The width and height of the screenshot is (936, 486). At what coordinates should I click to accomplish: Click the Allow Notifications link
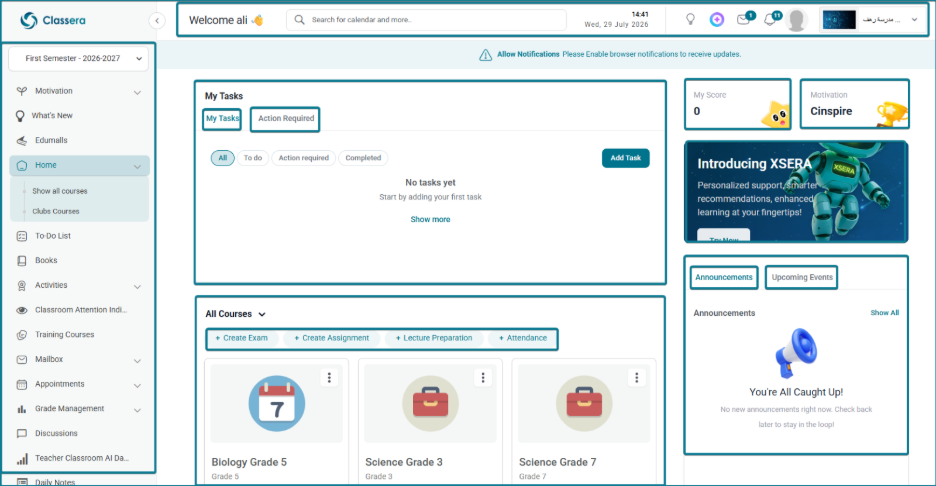pos(528,54)
